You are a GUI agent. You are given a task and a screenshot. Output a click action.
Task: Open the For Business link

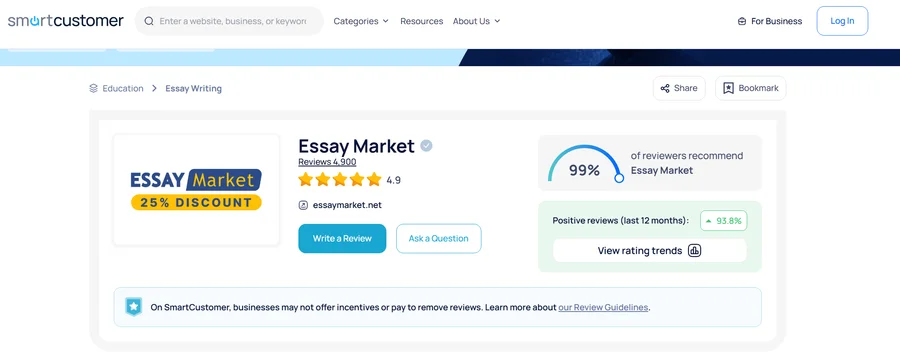click(x=770, y=21)
